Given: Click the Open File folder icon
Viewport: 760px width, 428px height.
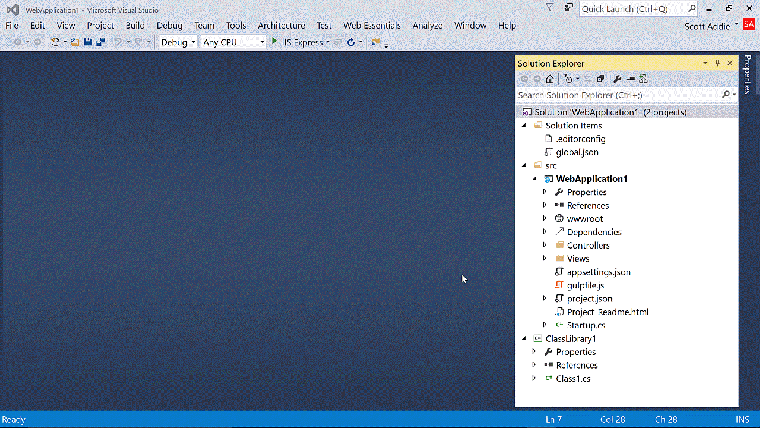Looking at the screenshot, I should (x=75, y=43).
